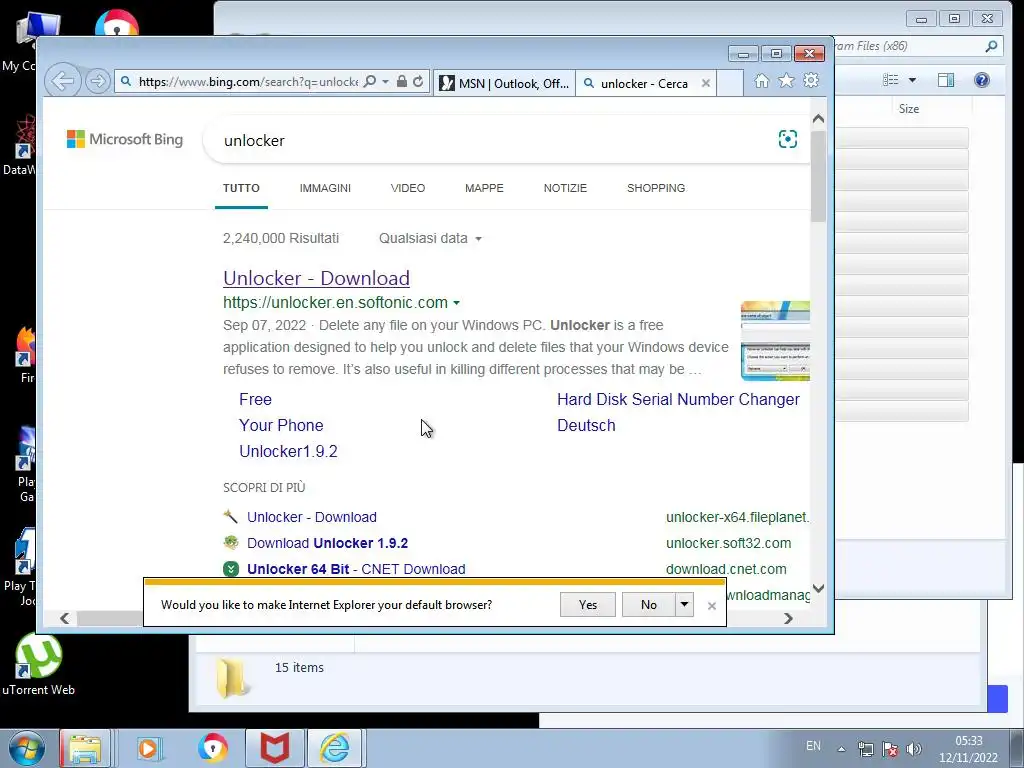Open the Explorer view options dropdown arrow
This screenshot has width=1024, height=768.
pyautogui.click(x=912, y=80)
